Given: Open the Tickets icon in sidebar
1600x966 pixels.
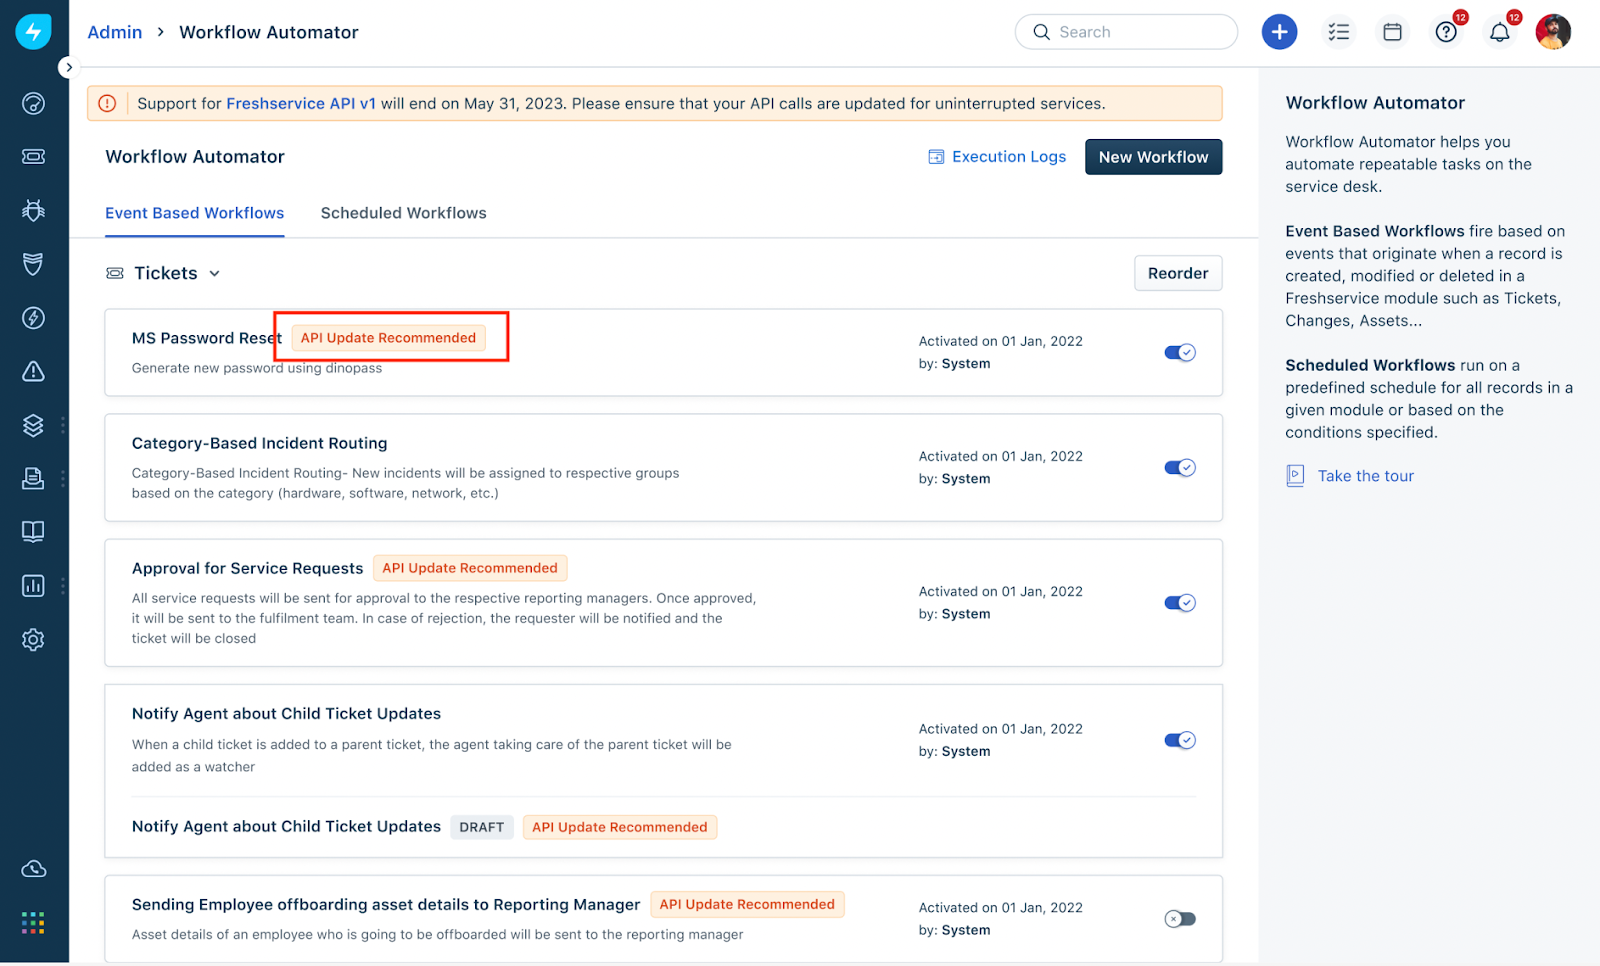Looking at the screenshot, I should tap(33, 156).
